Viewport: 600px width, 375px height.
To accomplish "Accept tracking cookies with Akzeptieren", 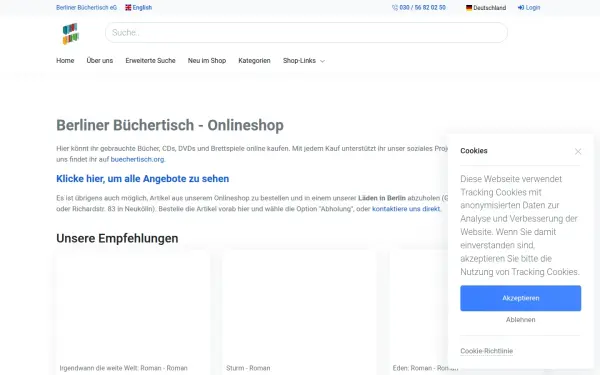I will point(520,298).
